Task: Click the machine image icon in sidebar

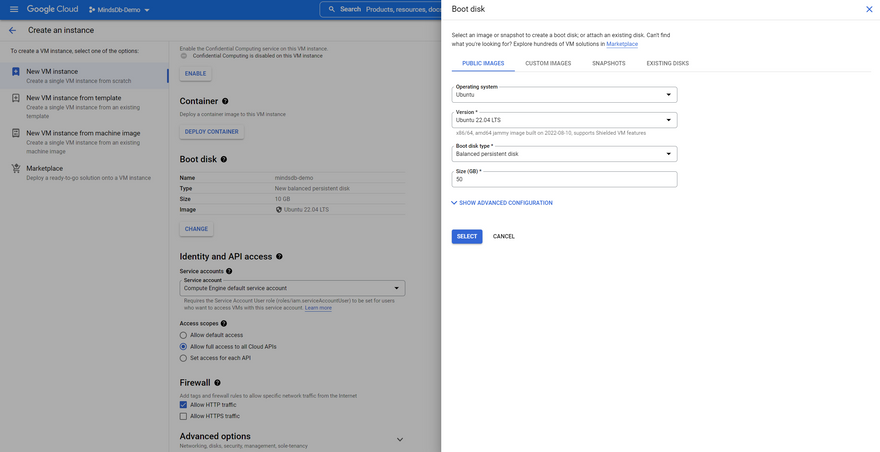Action: 16,133
